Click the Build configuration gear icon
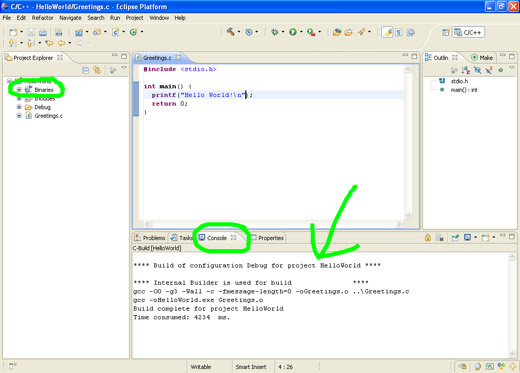This screenshot has width=520, height=373. [249, 32]
